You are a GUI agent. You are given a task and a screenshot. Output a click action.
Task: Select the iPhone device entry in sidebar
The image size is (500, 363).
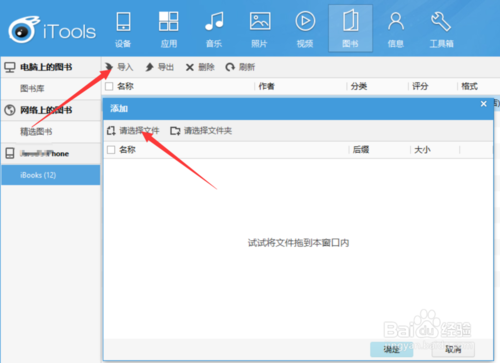[51, 153]
